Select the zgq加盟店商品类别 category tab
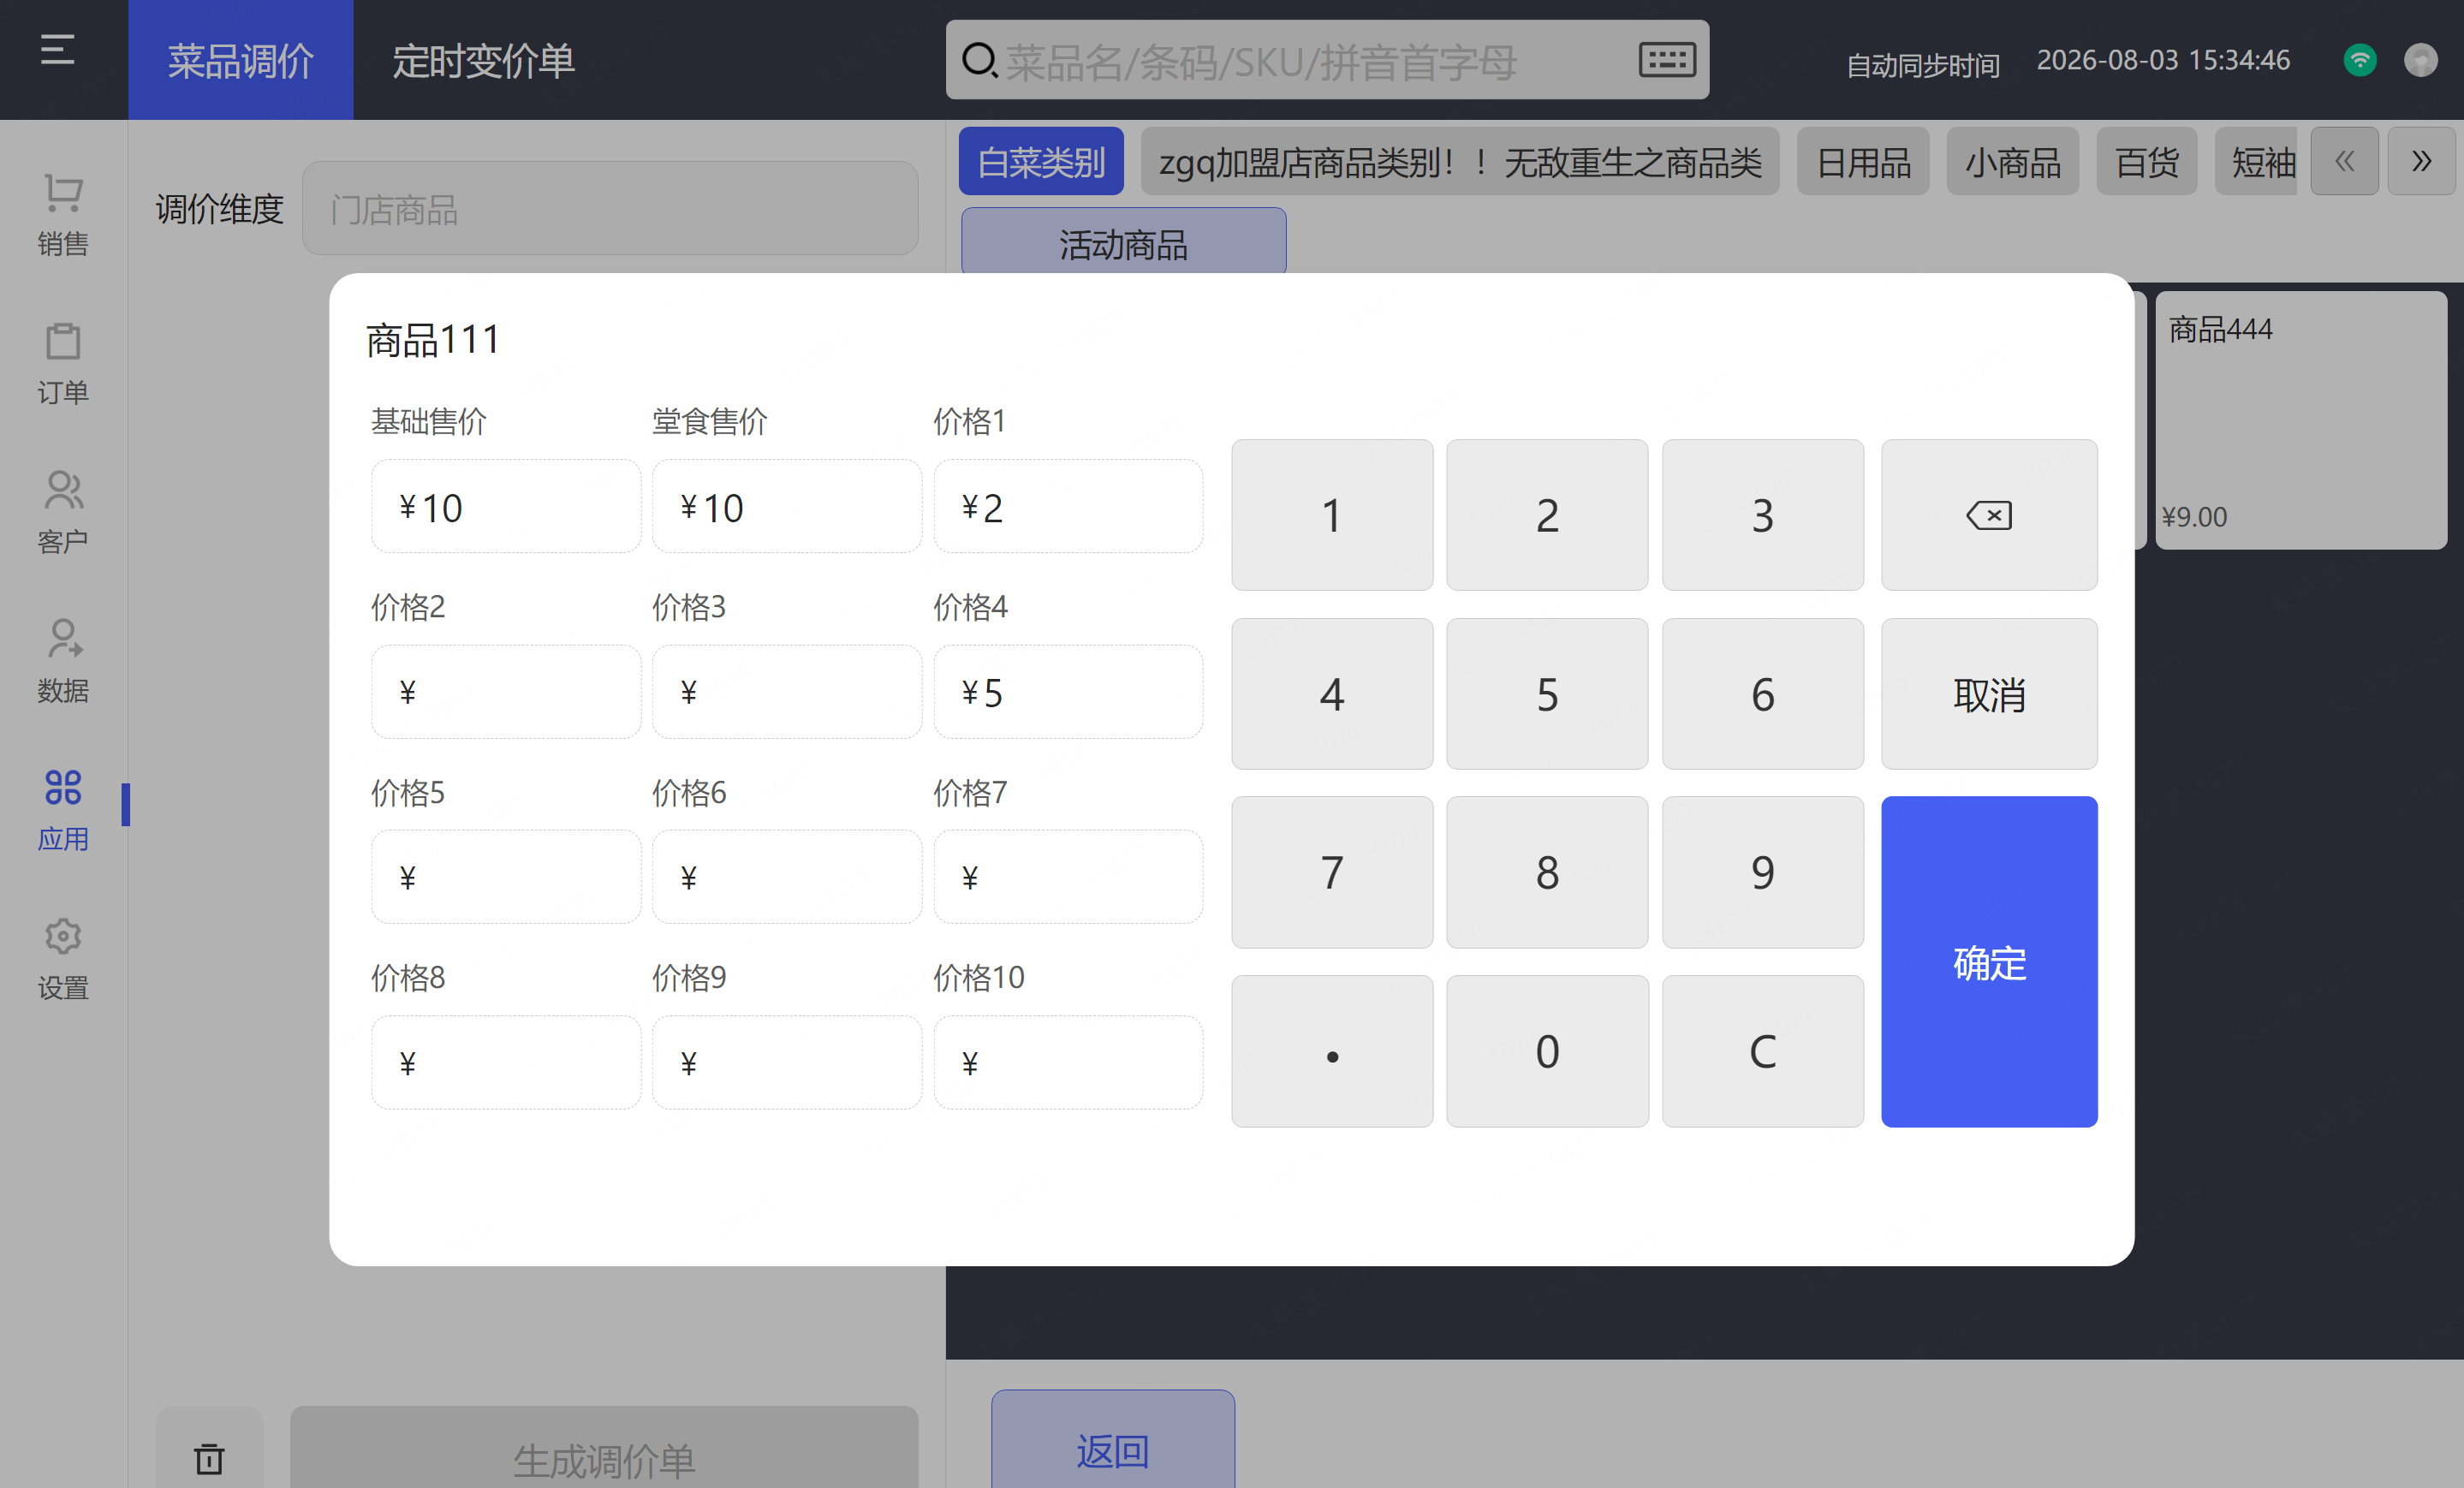The width and height of the screenshot is (2464, 1488). pos(1460,161)
